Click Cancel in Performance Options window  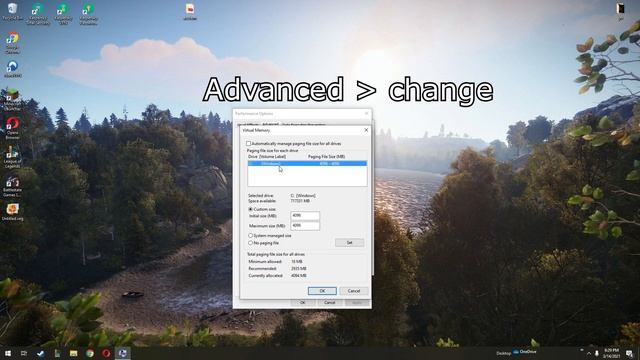tap(329, 303)
